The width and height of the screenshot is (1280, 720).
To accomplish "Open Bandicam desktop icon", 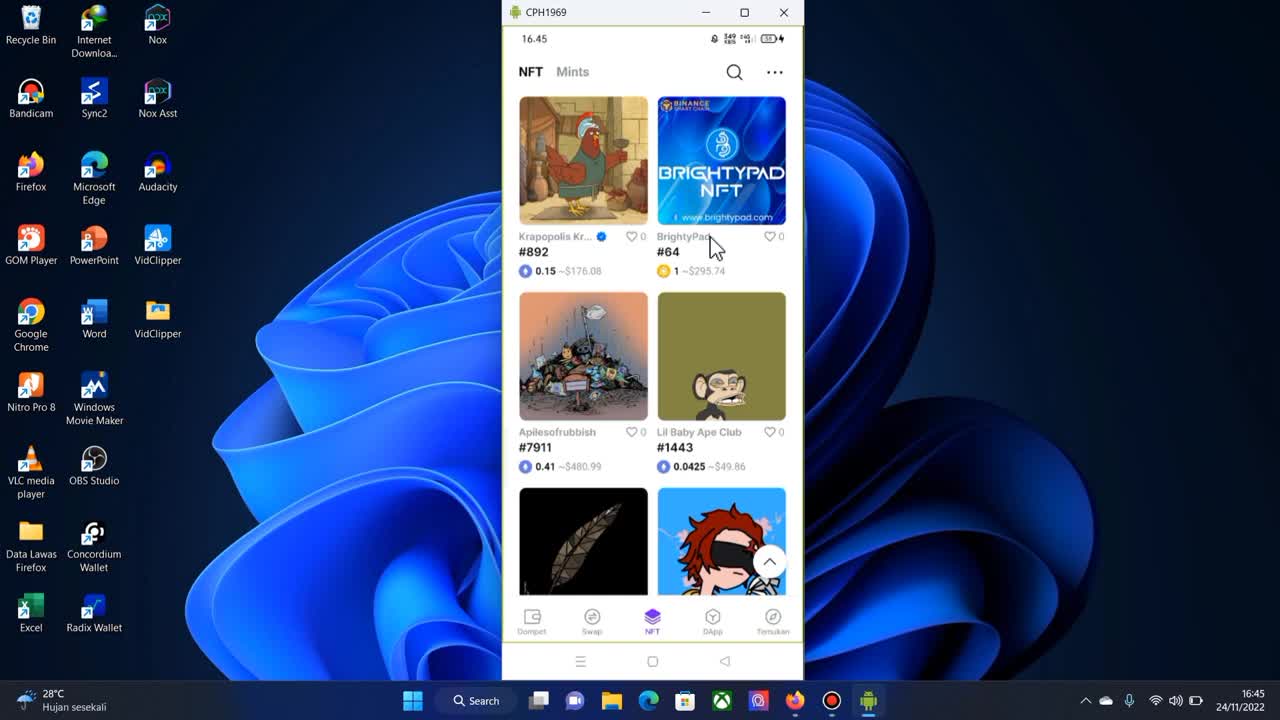I will (31, 99).
